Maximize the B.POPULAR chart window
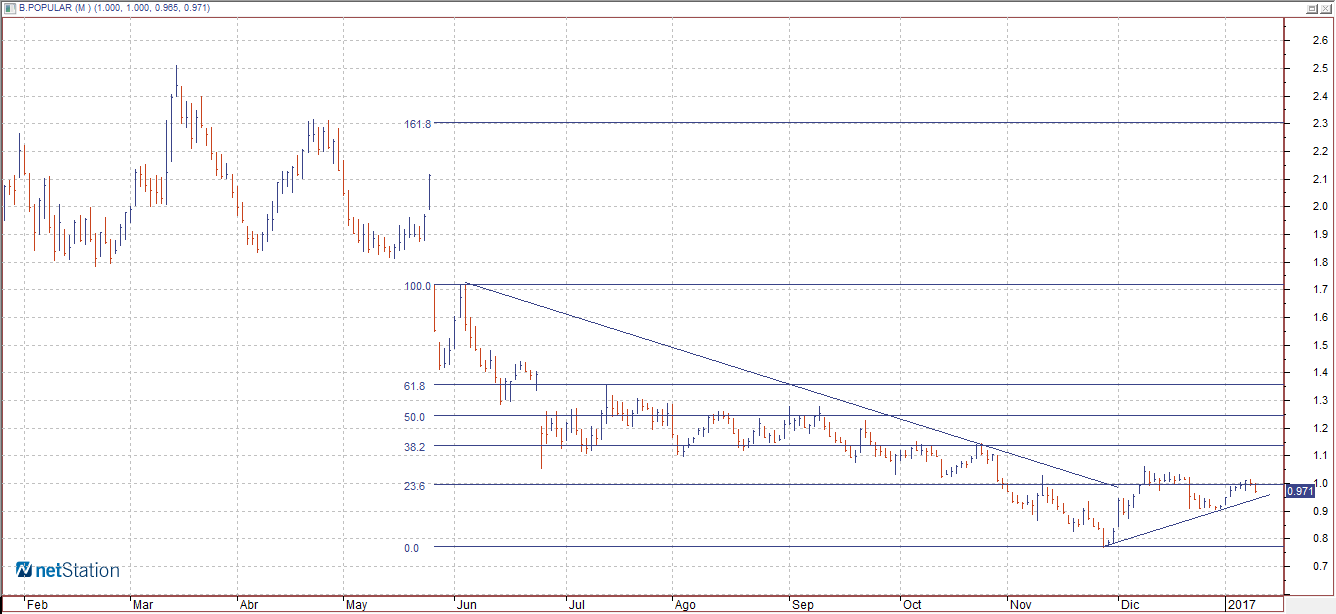This screenshot has width=1336, height=614. pyautogui.click(x=1310, y=7)
